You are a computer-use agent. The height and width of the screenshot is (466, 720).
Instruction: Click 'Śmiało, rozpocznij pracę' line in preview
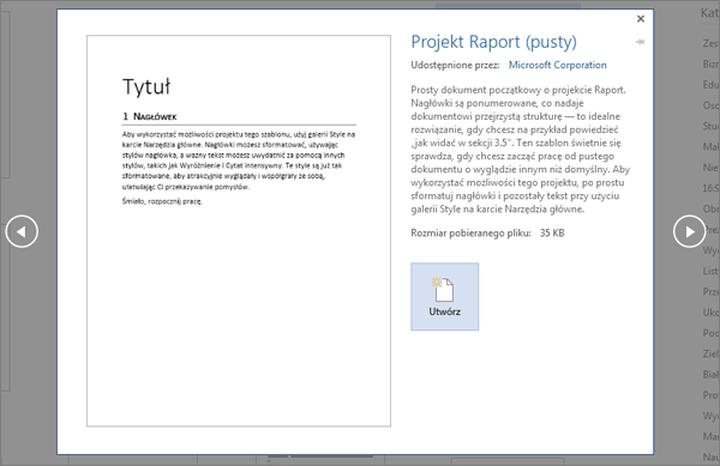click(x=162, y=201)
